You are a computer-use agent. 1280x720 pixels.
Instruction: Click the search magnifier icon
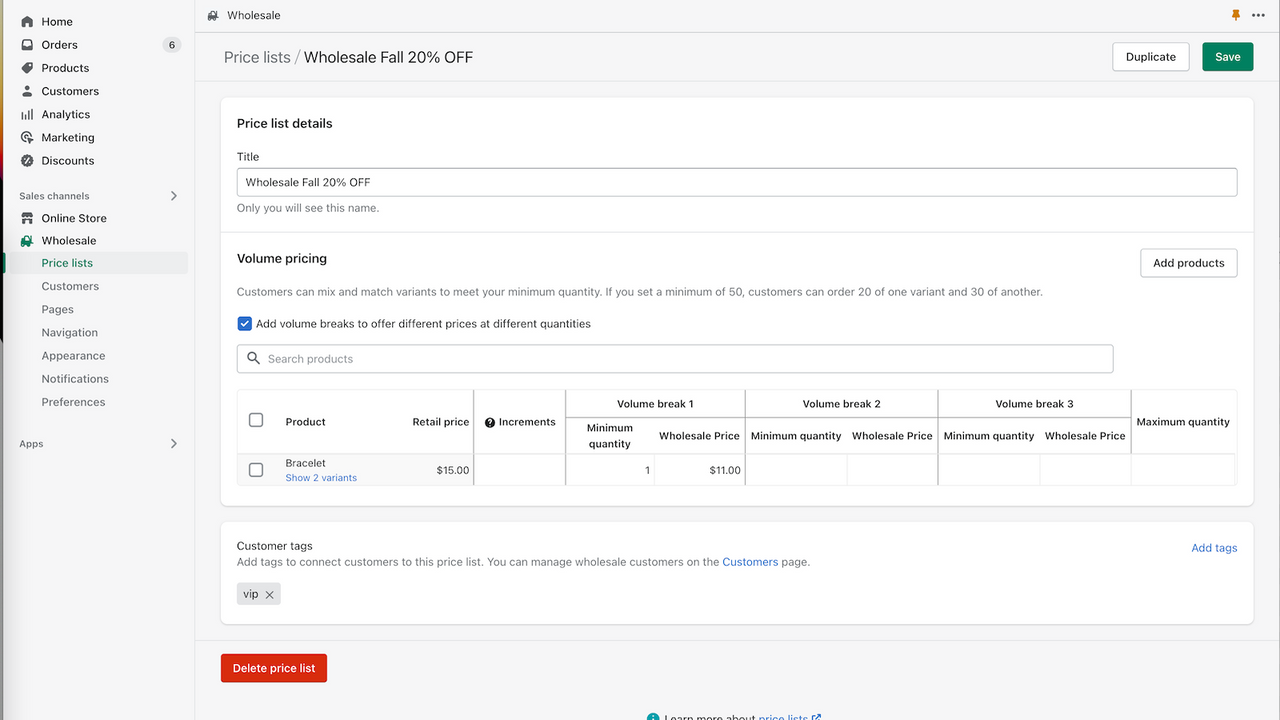coord(254,358)
